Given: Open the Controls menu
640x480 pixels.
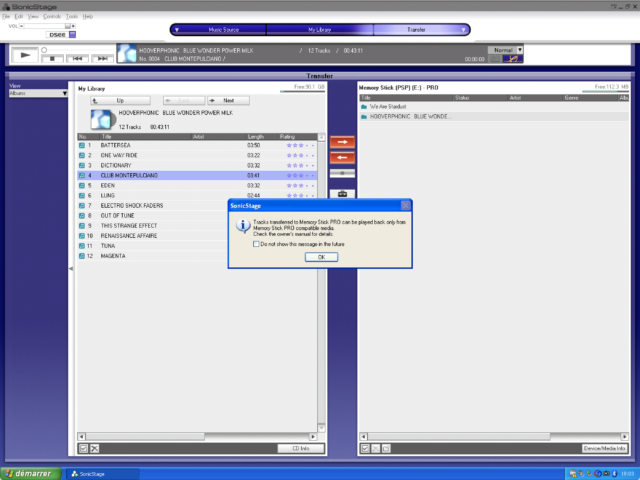Looking at the screenshot, I should tap(52, 16).
